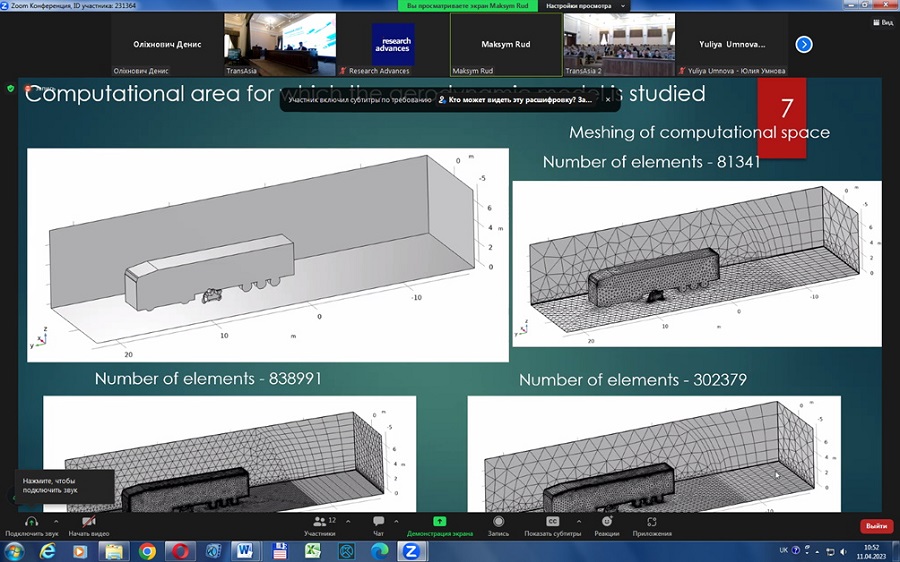Open the Реакции reactions menu
900x562 pixels.
[x=607, y=521]
